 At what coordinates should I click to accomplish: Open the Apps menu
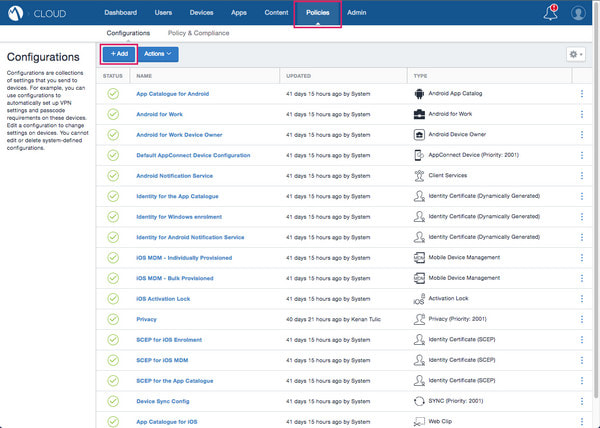(239, 13)
